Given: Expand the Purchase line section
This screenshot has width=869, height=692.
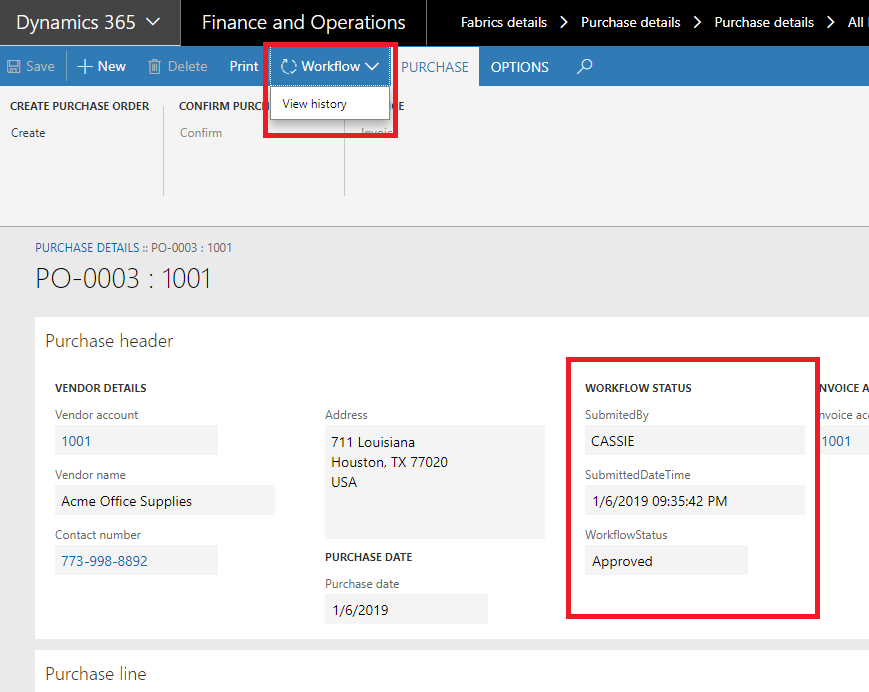Looking at the screenshot, I should (95, 673).
